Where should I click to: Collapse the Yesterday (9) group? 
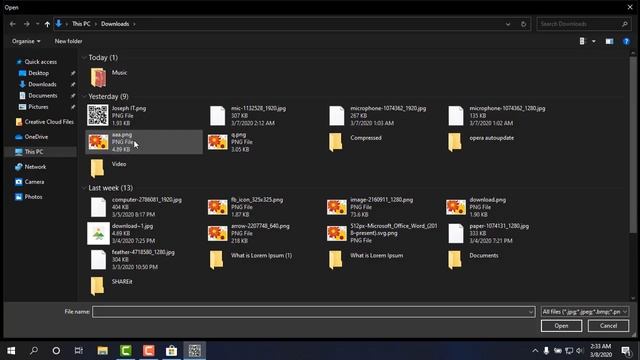[x=84, y=96]
